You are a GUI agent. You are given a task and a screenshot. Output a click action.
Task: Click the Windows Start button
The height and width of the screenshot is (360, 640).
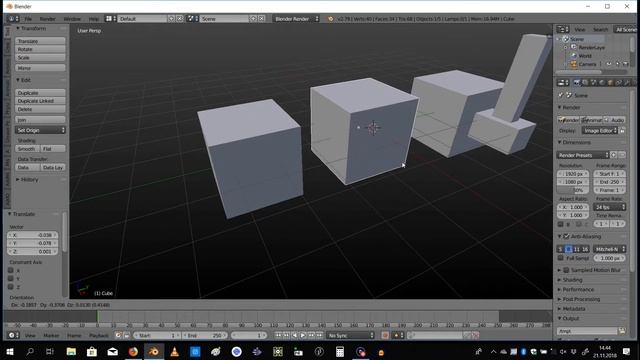[x=10, y=351]
